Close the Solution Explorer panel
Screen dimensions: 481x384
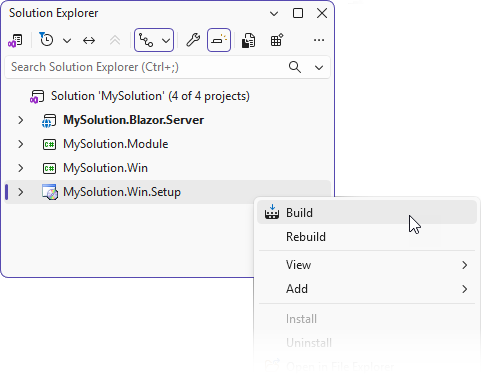click(x=322, y=13)
